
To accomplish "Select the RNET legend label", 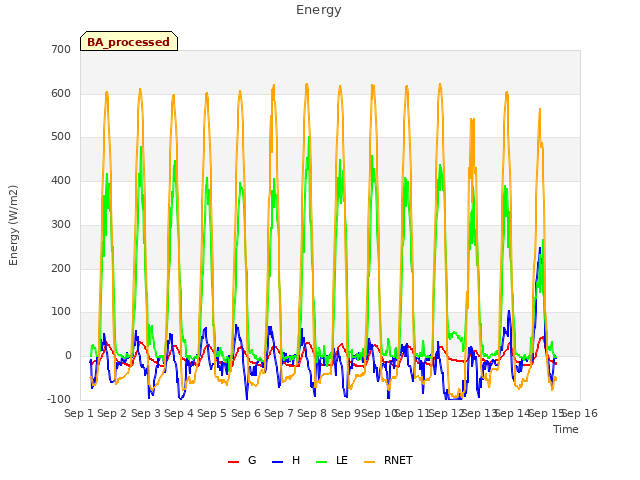I will point(398,460).
